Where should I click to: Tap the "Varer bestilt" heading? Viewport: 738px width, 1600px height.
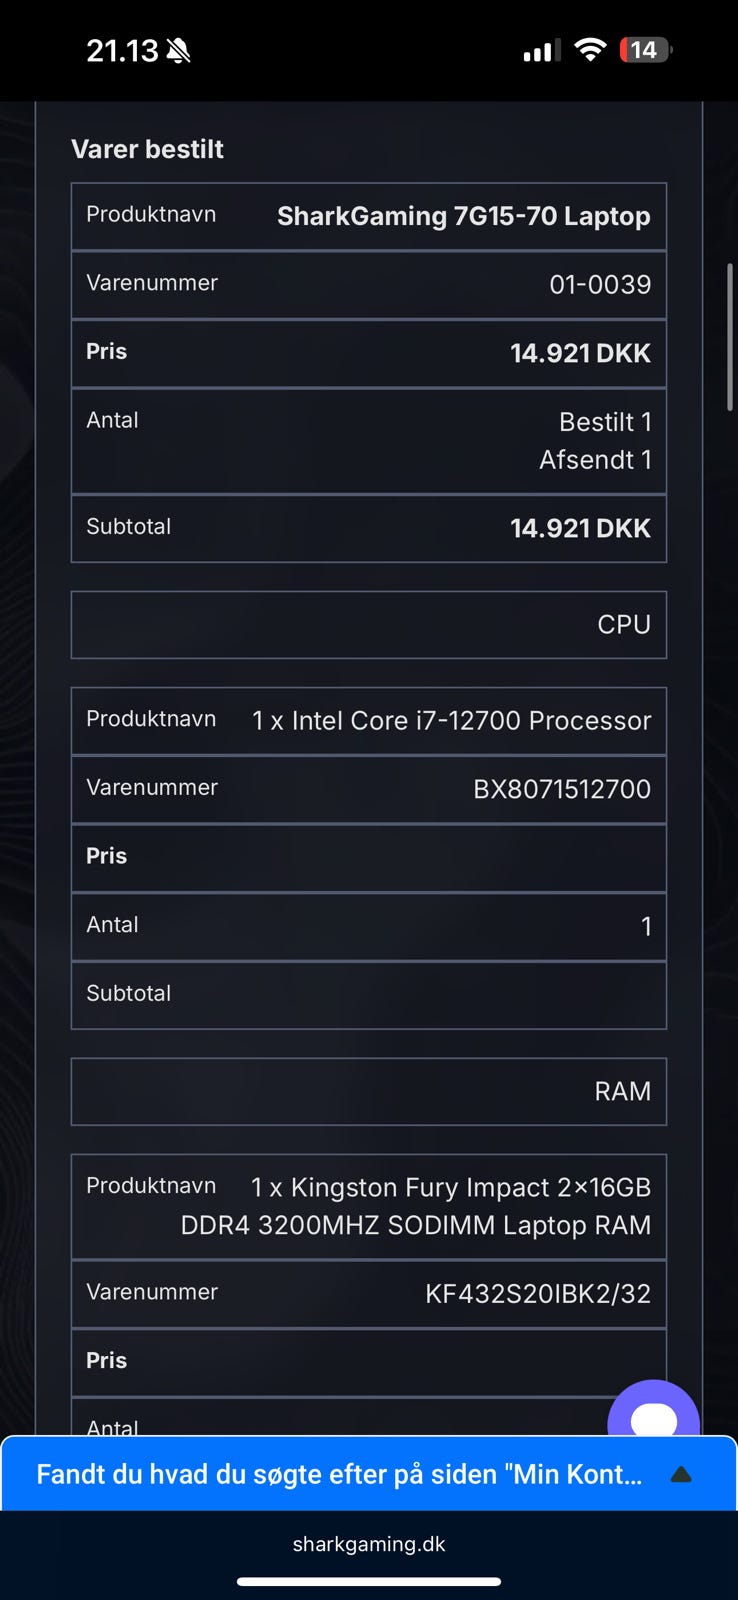(147, 149)
